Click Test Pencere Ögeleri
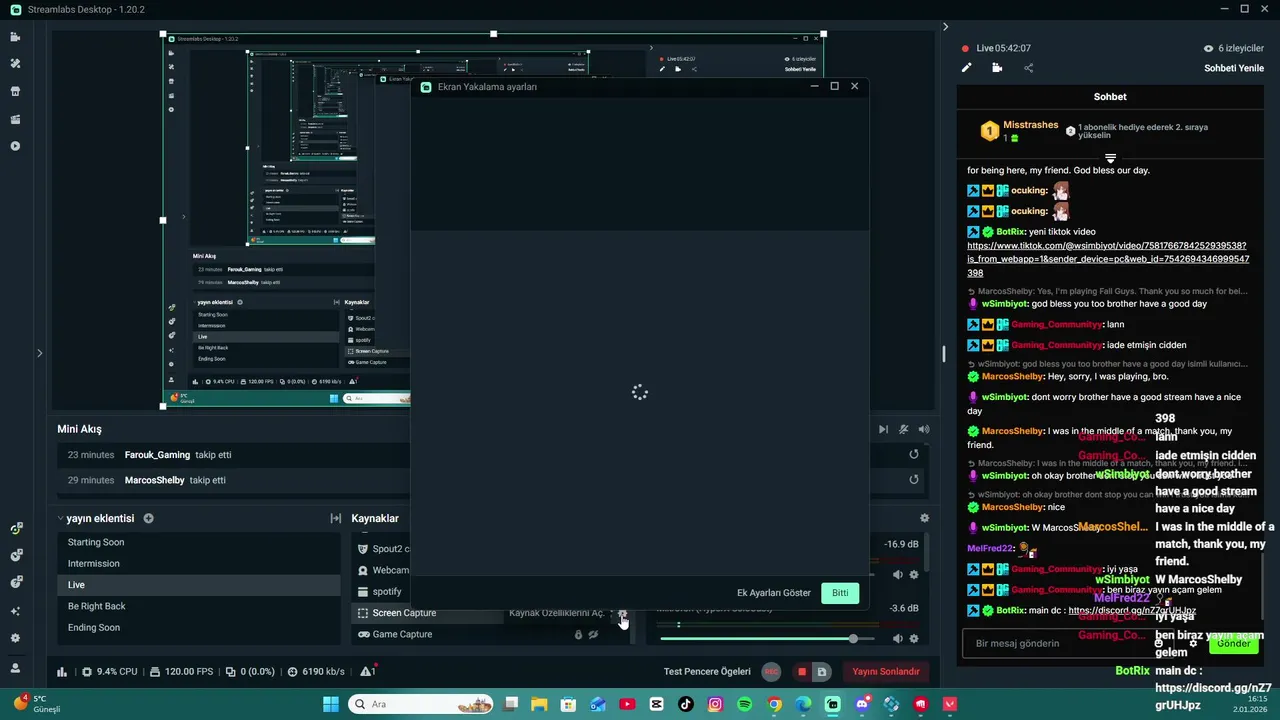This screenshot has height=720, width=1280. pos(707,672)
